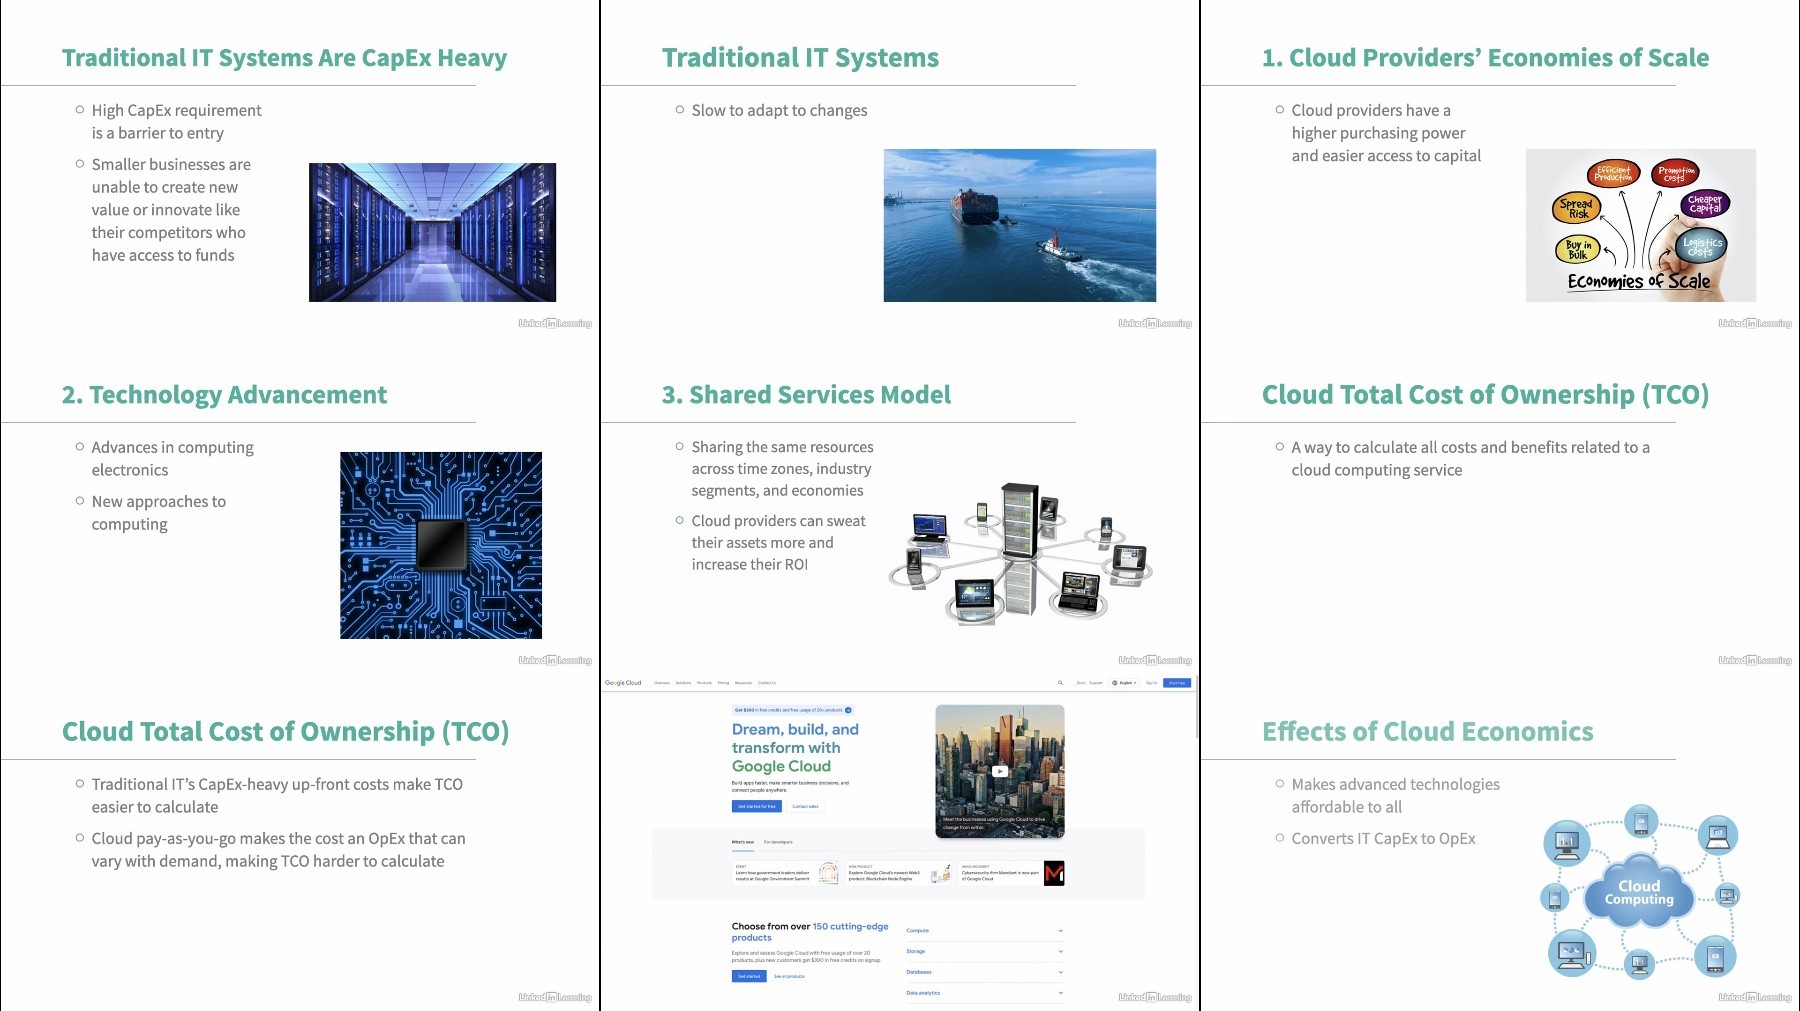The width and height of the screenshot is (1800, 1011).
Task: Click 'Cloud providers can sweat their assets' bullet
Action: [x=778, y=542]
